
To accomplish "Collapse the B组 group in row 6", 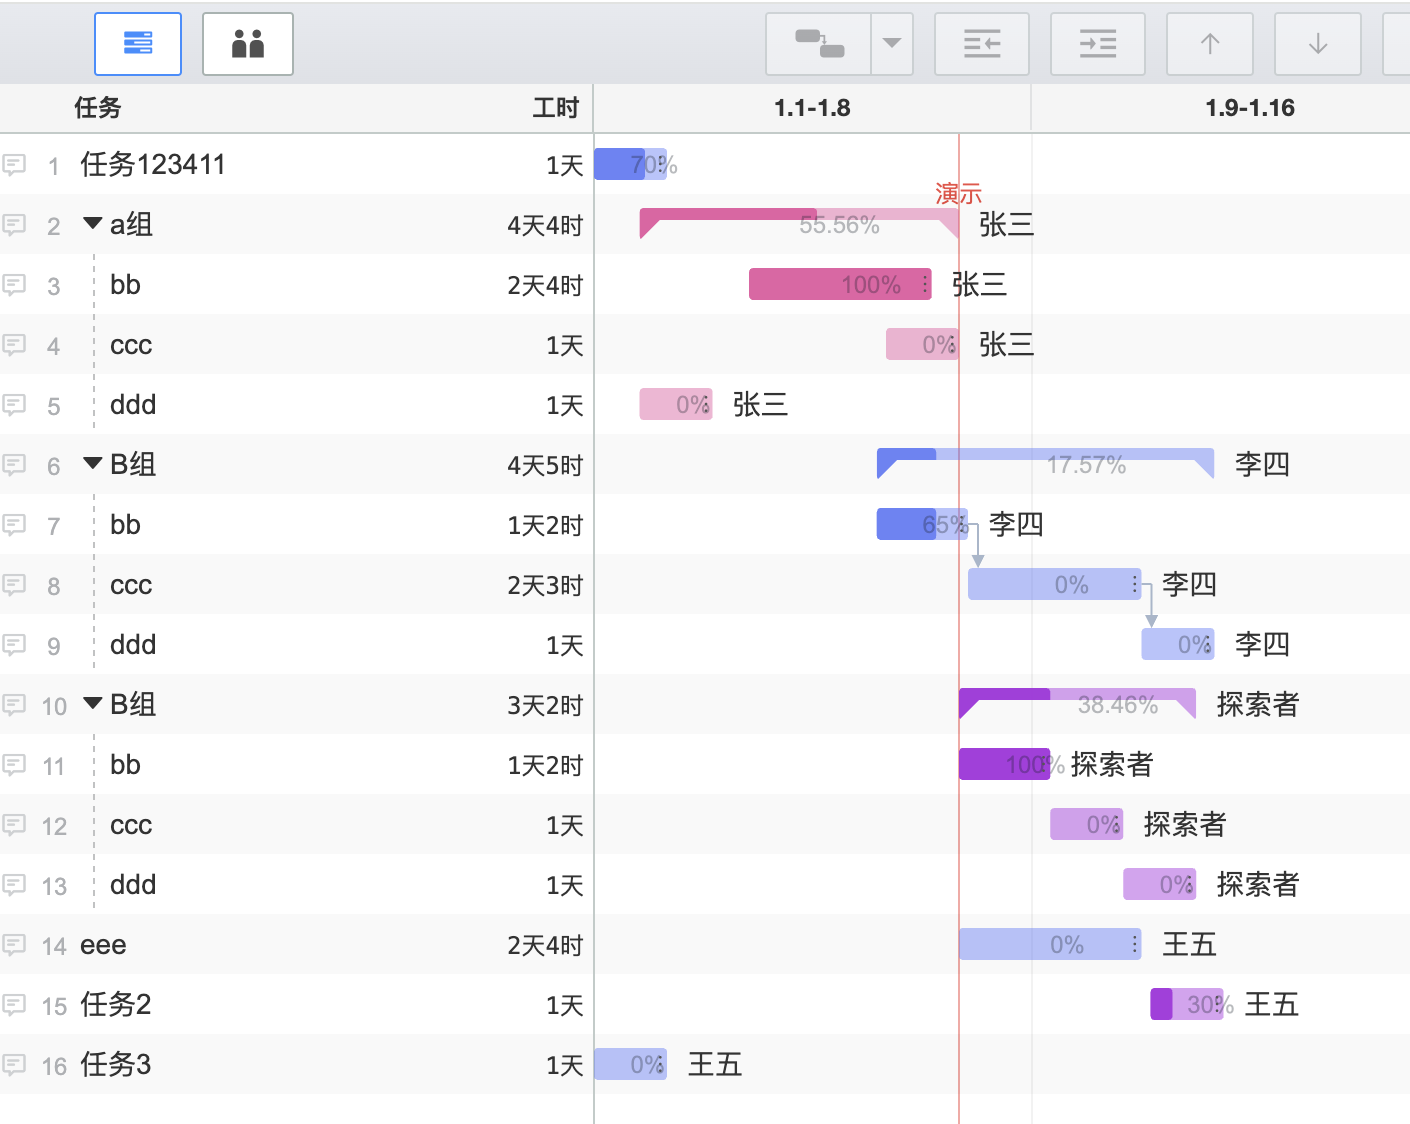I will point(93,463).
